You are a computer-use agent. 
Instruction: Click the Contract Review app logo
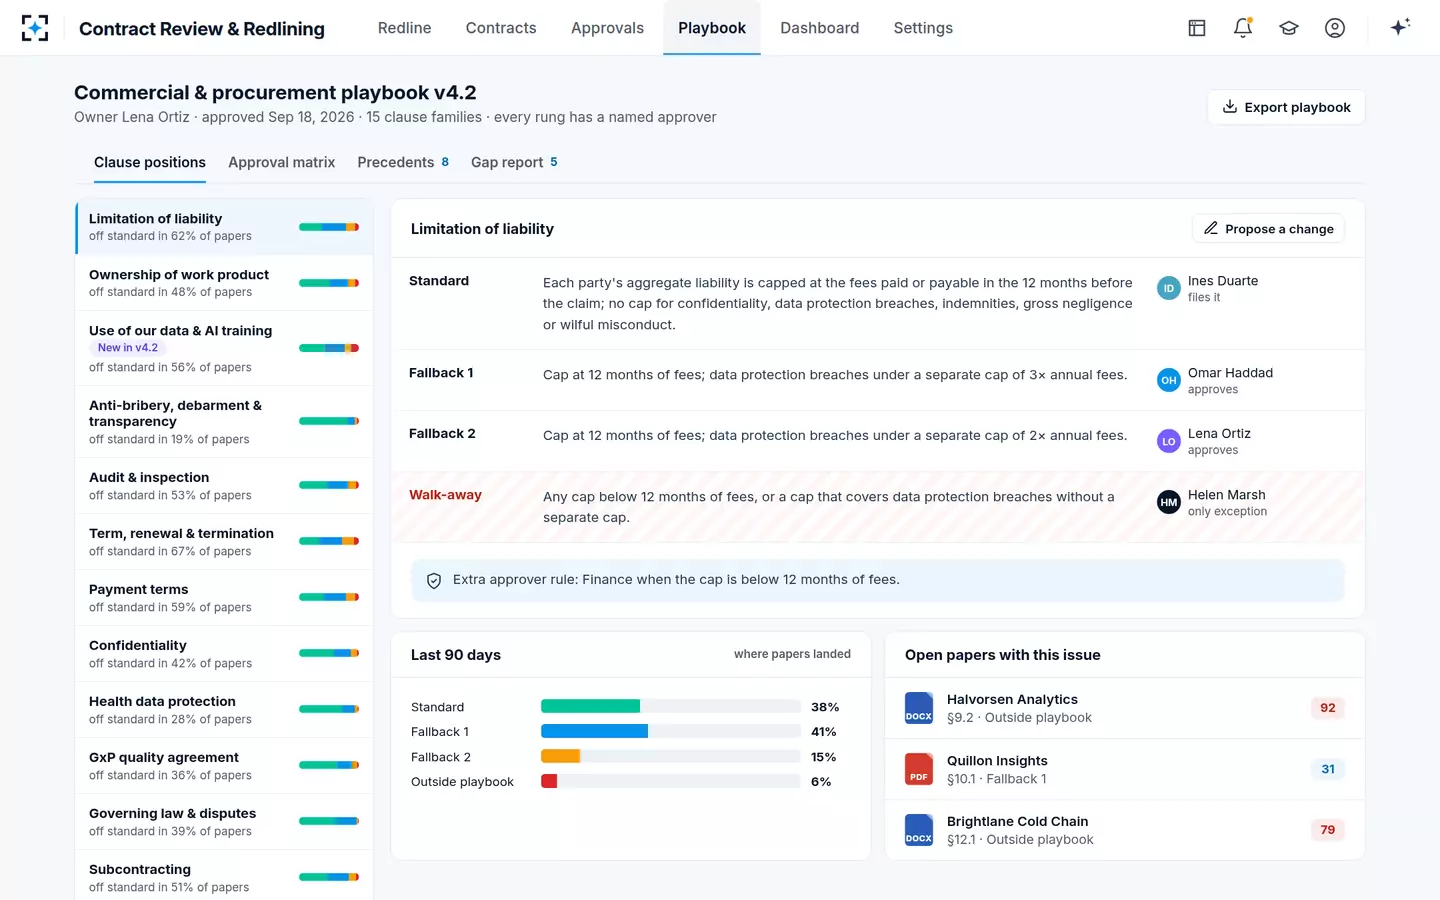pos(35,28)
